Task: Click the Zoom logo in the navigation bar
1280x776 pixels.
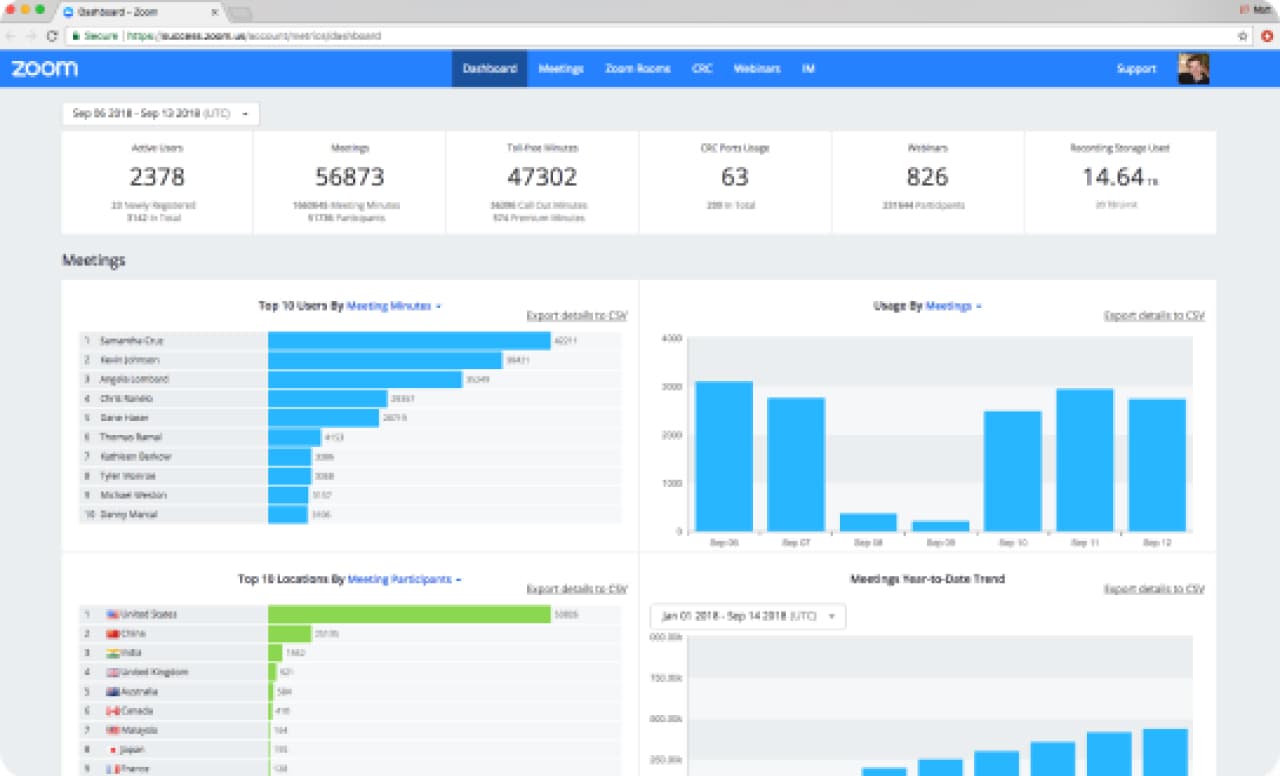Action: click(45, 68)
